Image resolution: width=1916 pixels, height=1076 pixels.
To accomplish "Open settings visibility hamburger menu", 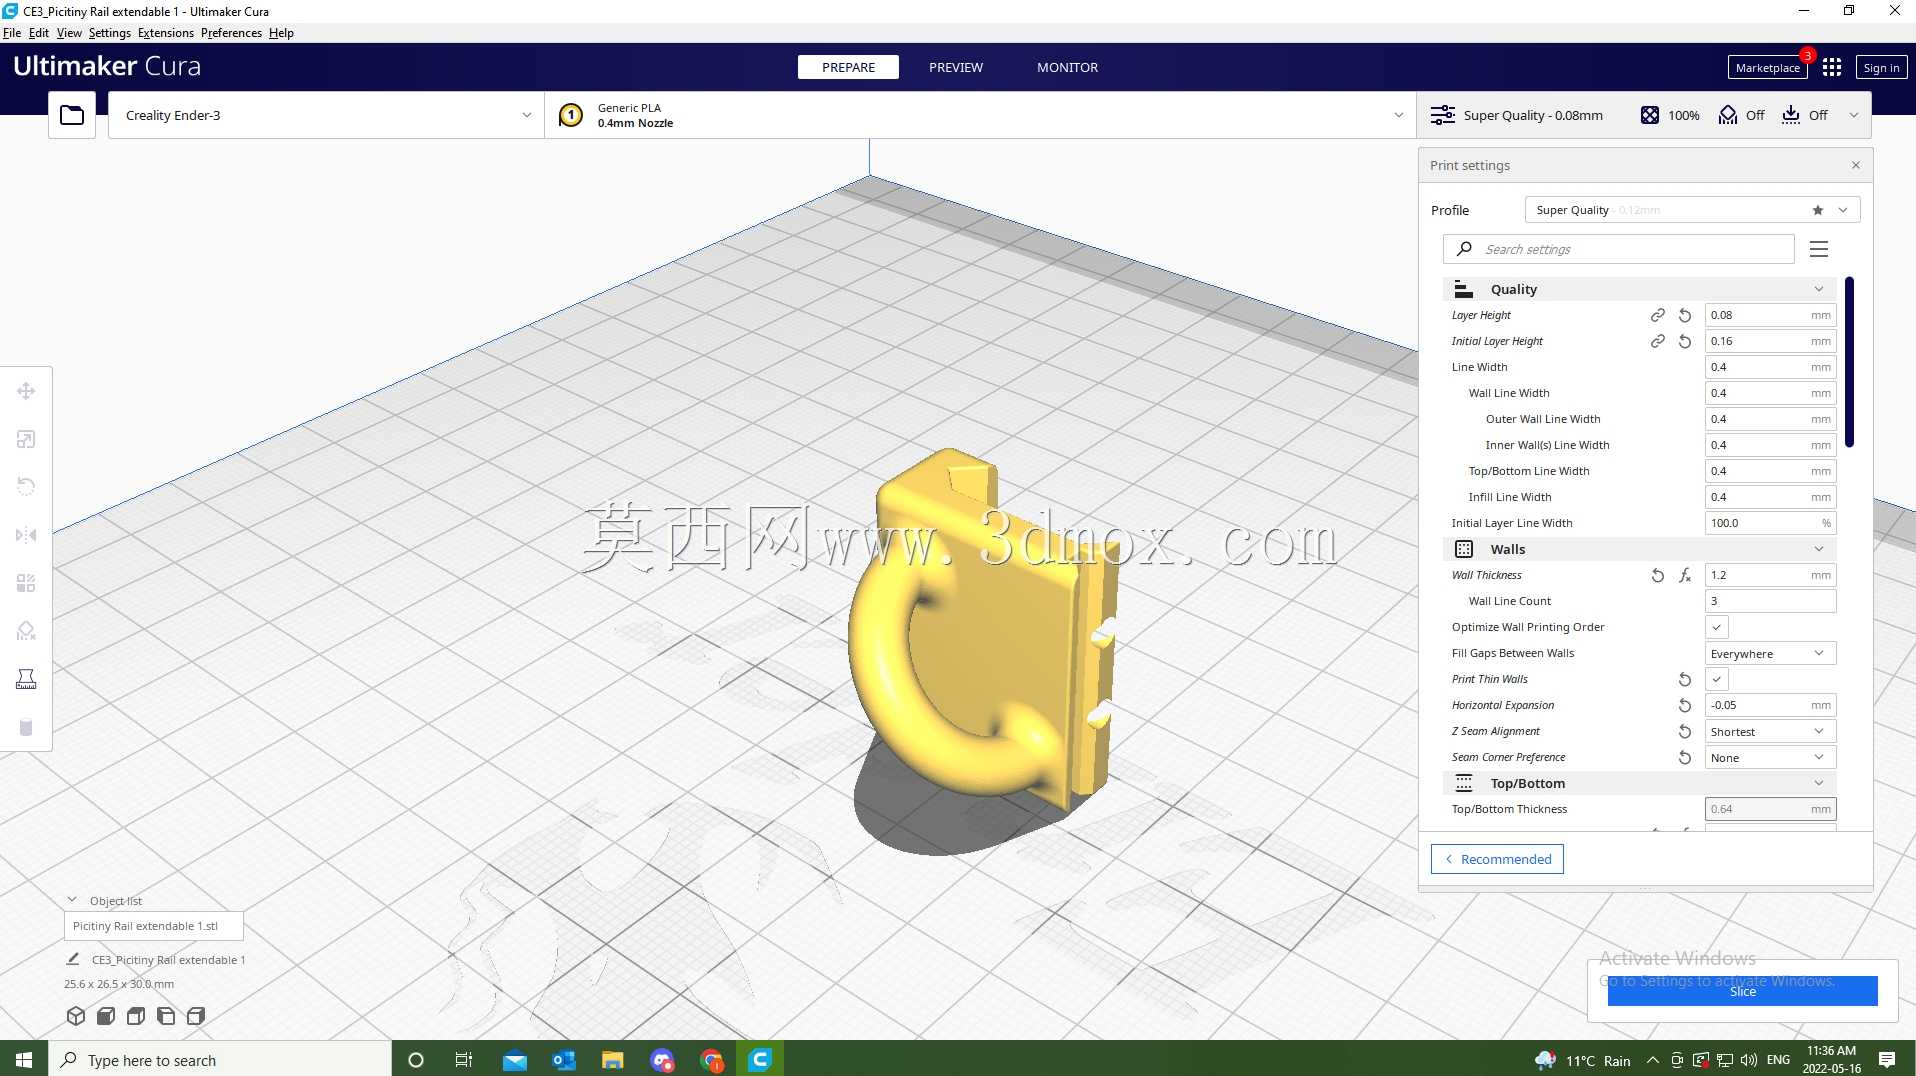I will (x=1819, y=249).
